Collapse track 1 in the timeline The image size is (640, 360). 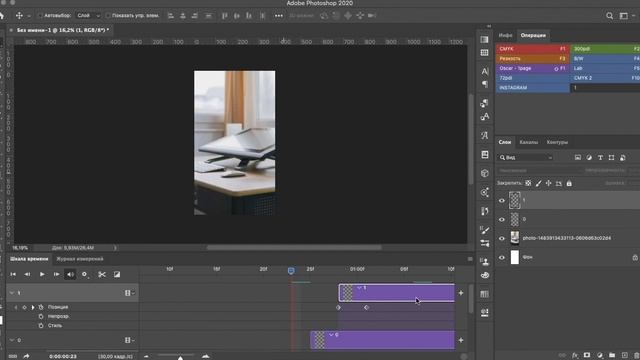point(12,293)
